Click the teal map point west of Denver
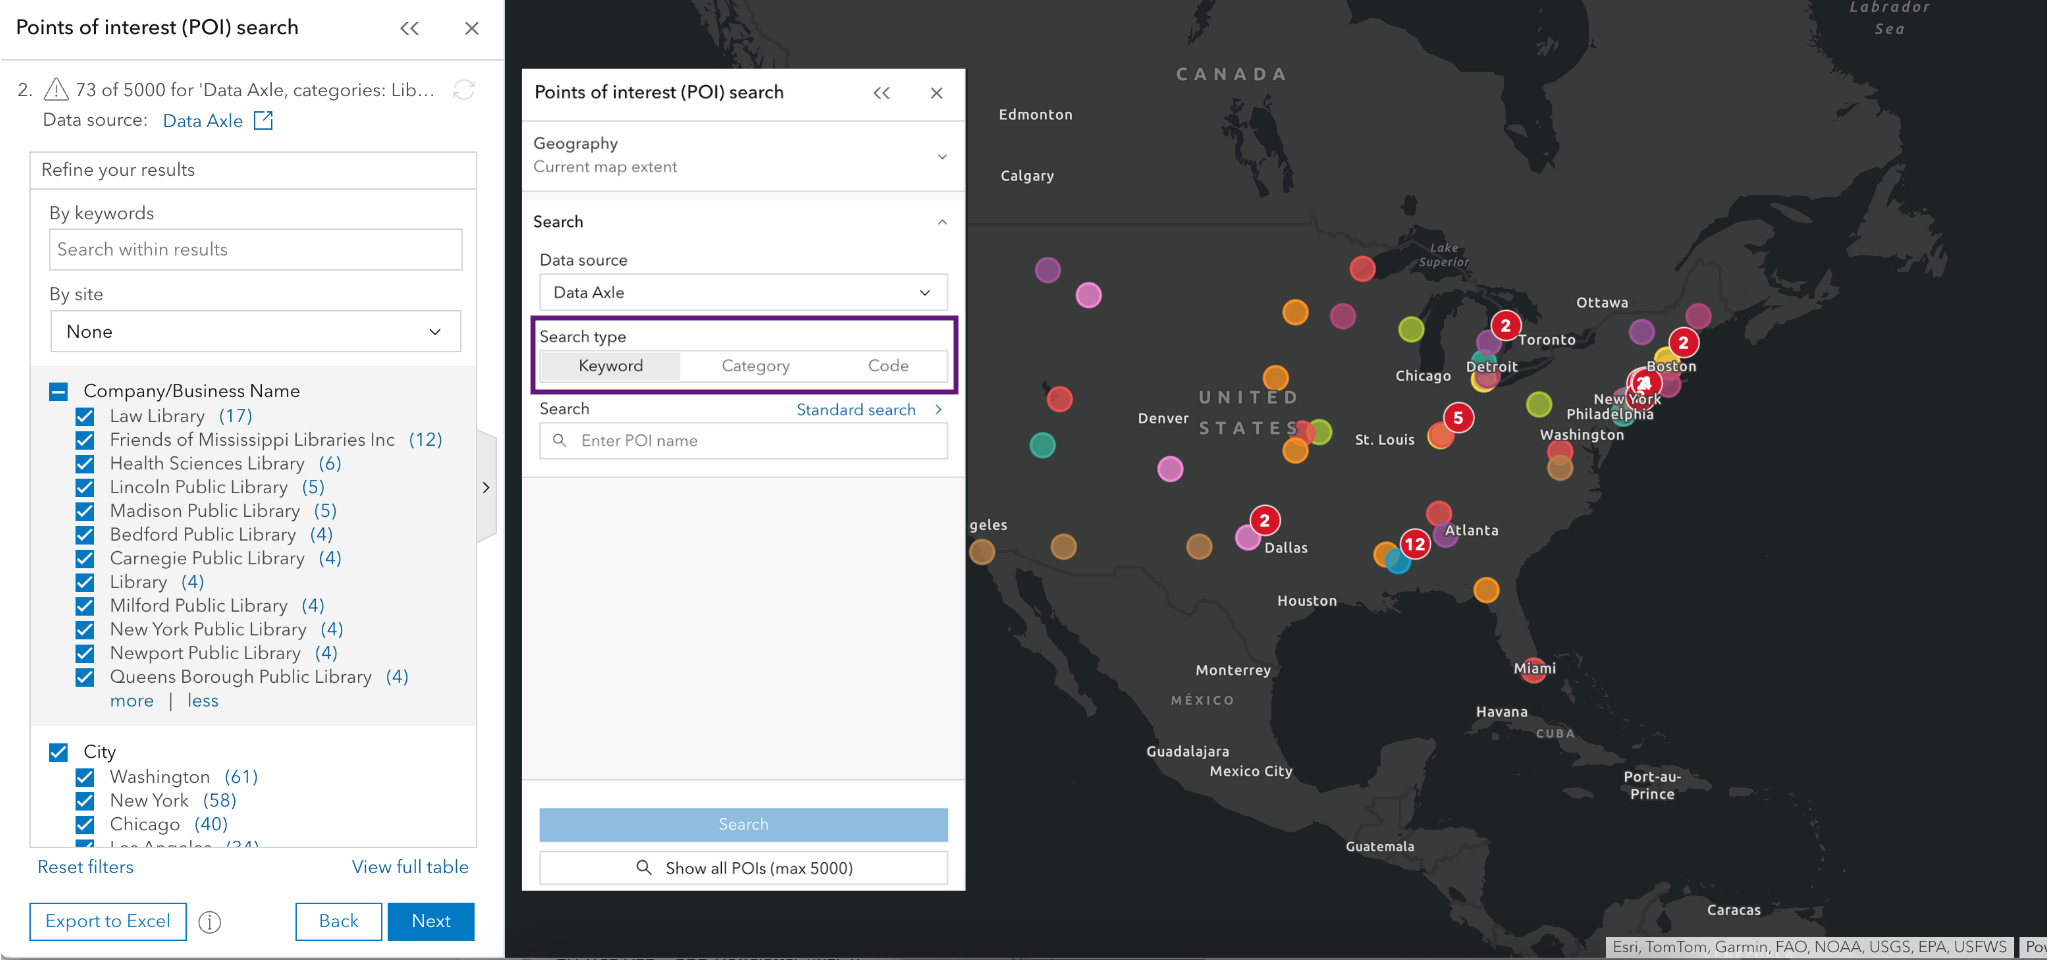 (x=1042, y=445)
